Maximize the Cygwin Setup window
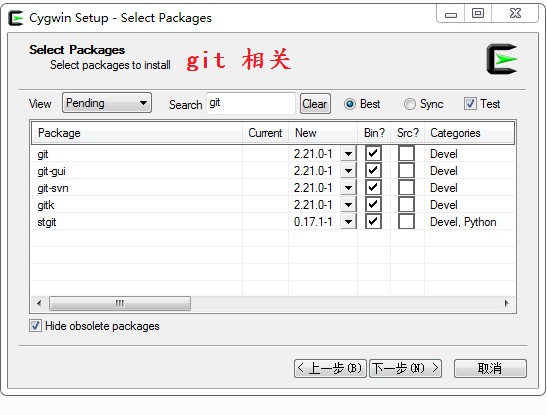The width and height of the screenshot is (547, 415). pyautogui.click(x=478, y=14)
